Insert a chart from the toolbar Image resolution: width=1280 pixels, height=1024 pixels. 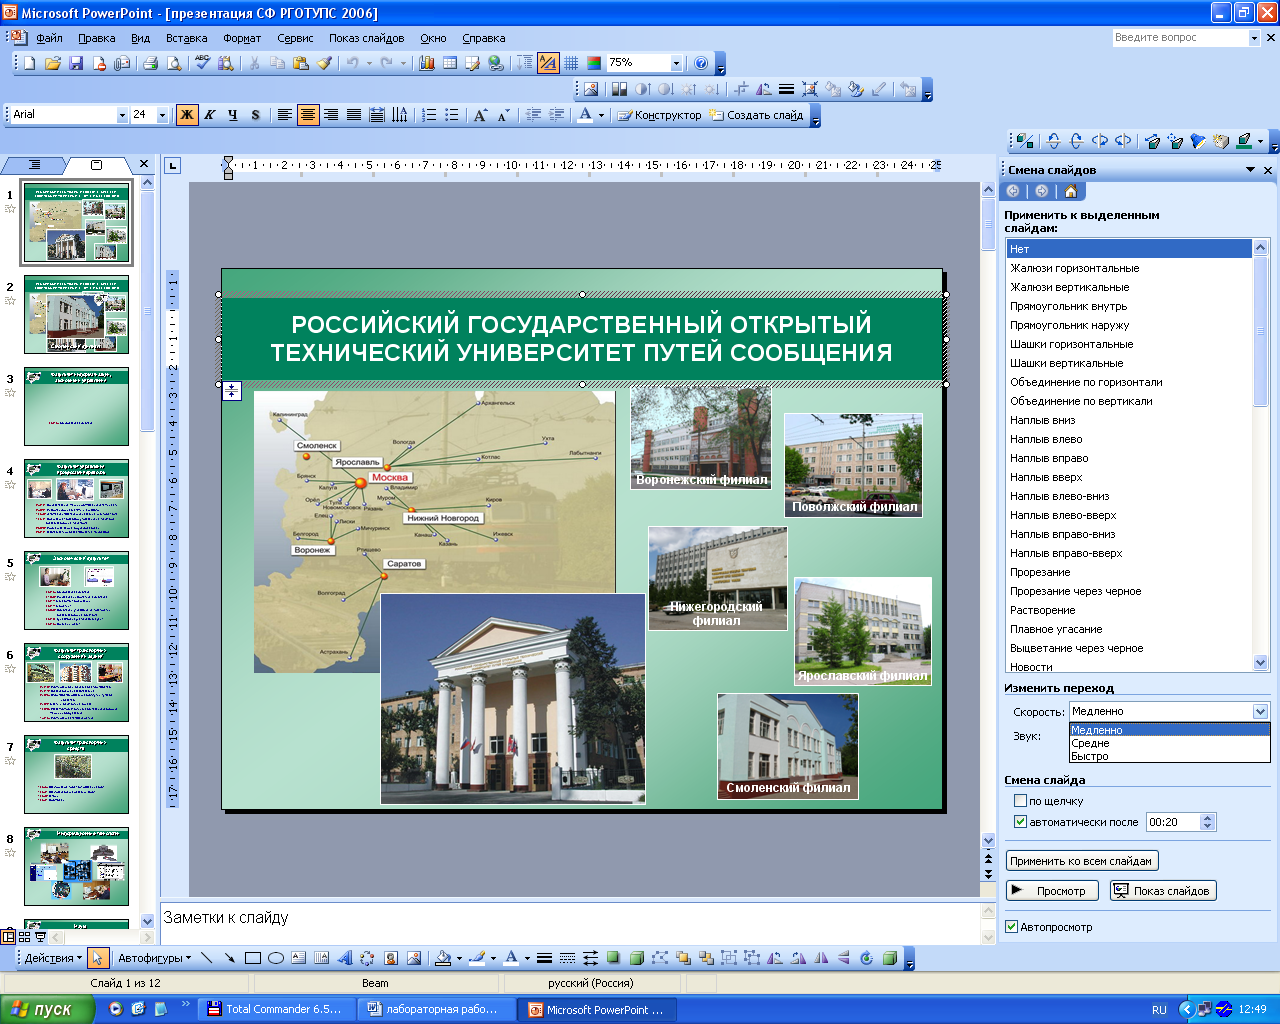coord(427,63)
